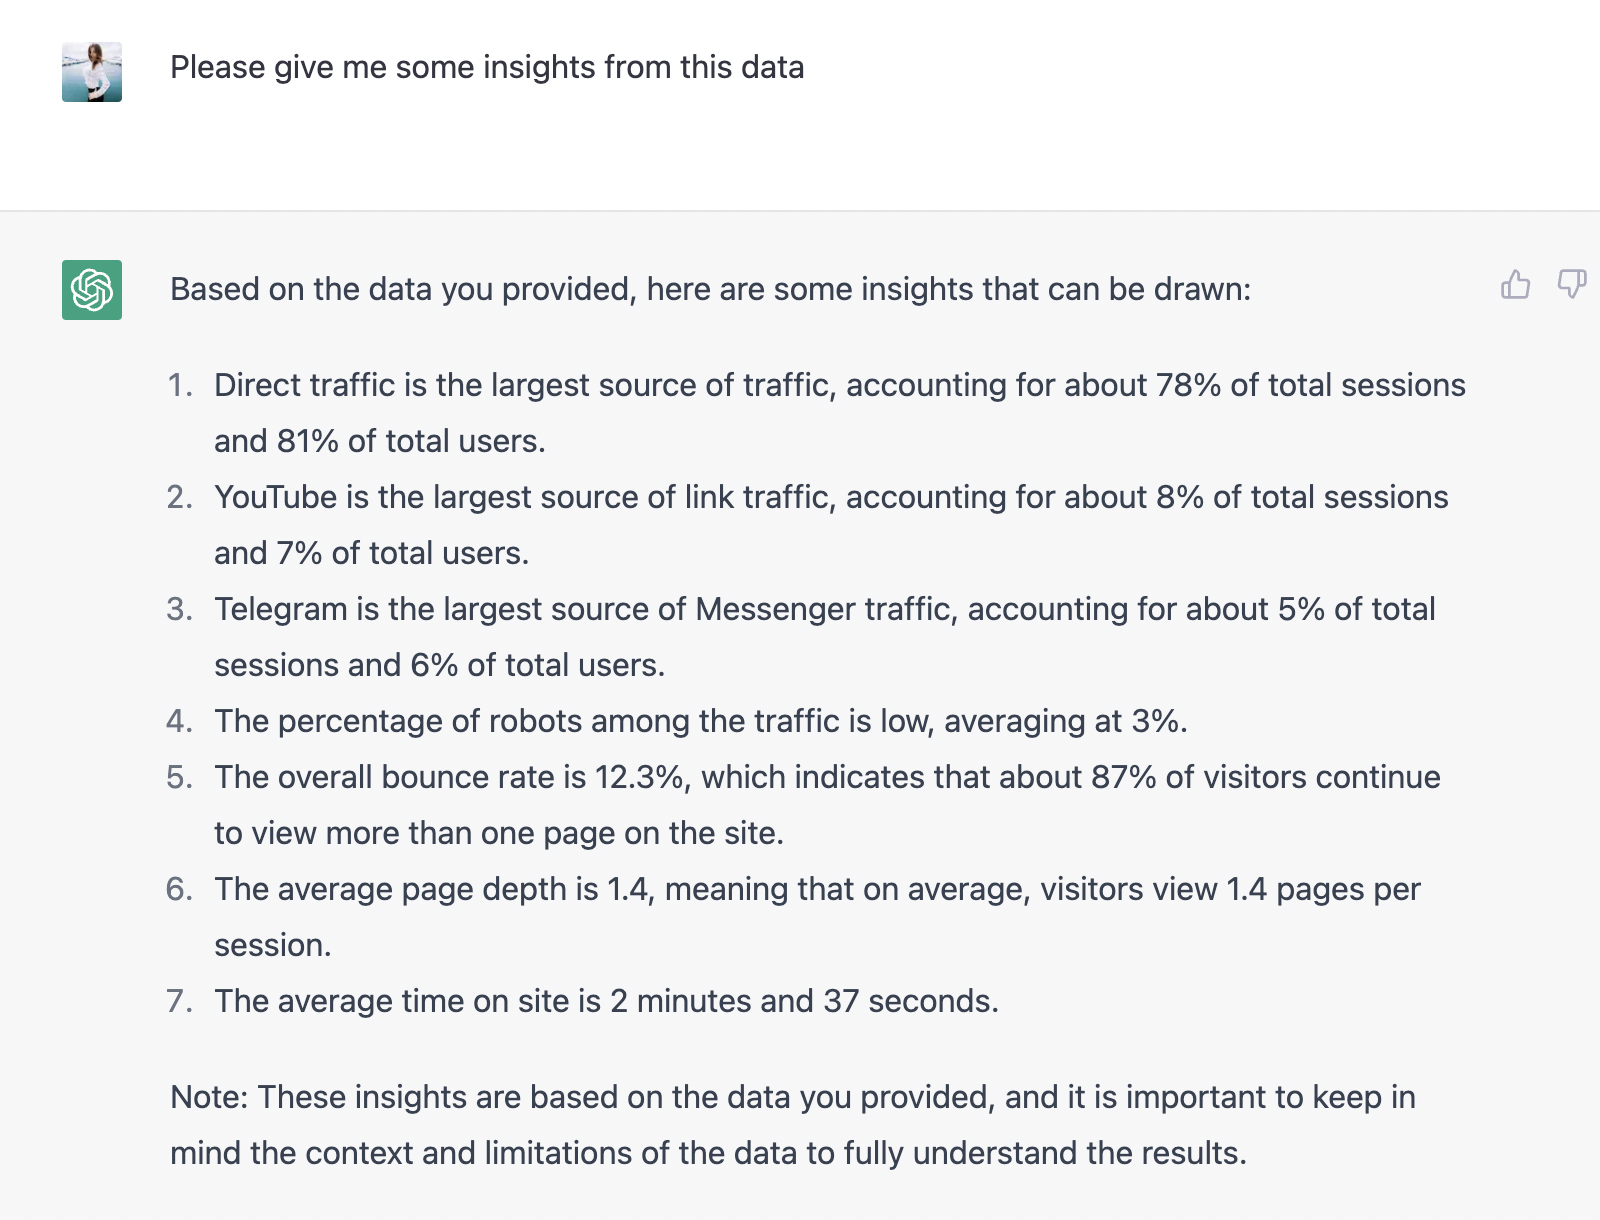Click the user profile photo avatar
Viewport: 1600px width, 1220px height.
coord(92,72)
